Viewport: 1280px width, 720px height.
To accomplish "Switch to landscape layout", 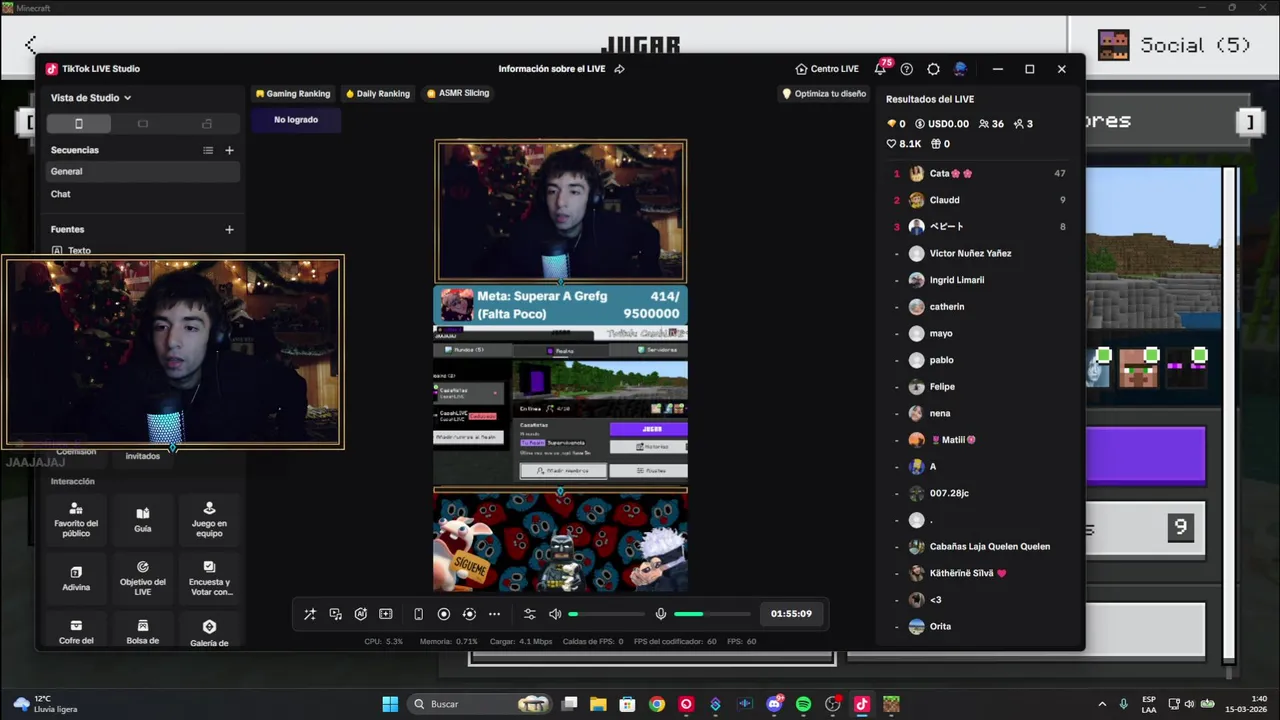I will click(143, 124).
